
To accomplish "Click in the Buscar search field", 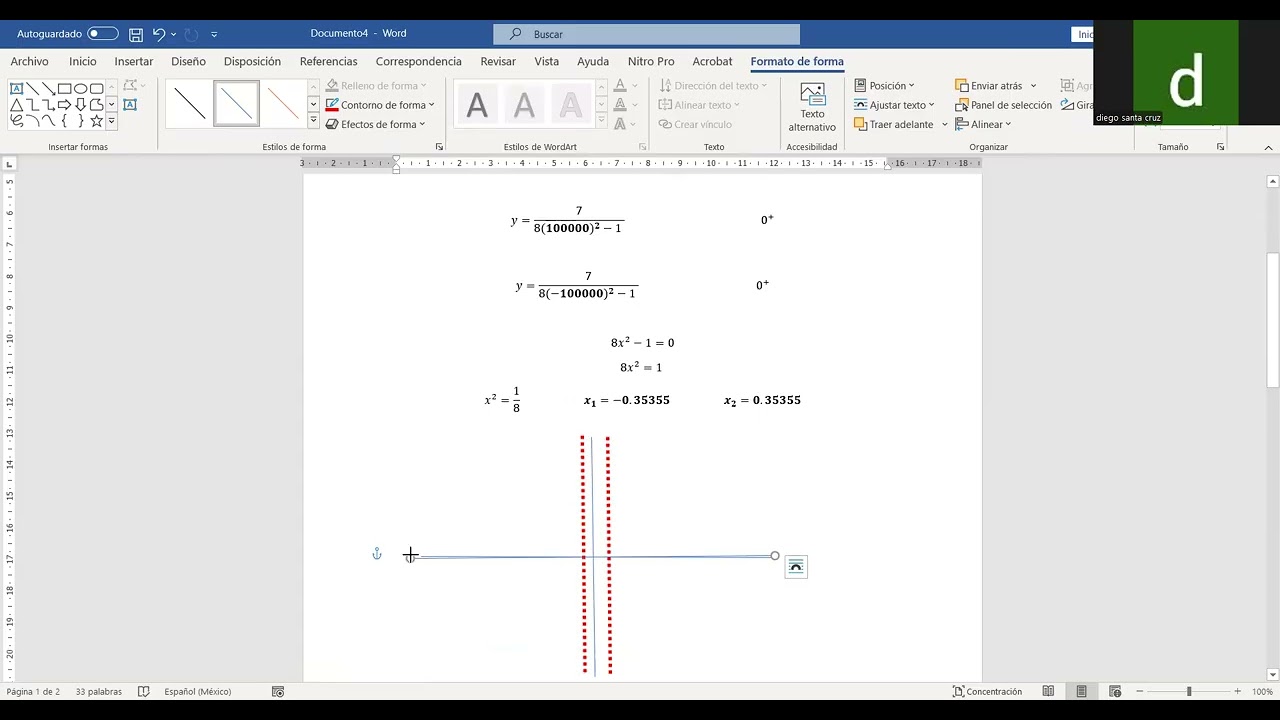I will (x=646, y=34).
